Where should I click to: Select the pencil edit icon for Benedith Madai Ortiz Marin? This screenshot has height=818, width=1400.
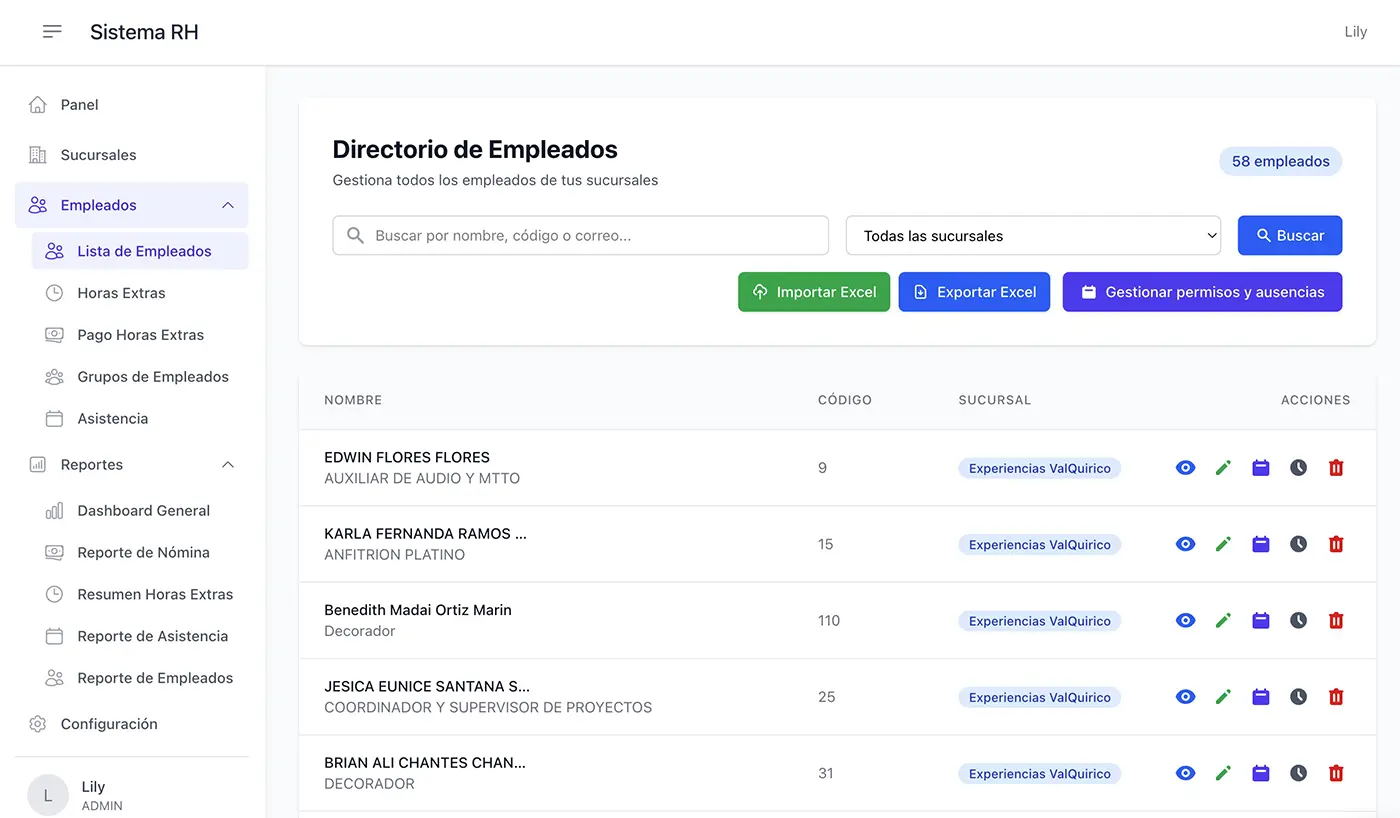click(x=1223, y=620)
